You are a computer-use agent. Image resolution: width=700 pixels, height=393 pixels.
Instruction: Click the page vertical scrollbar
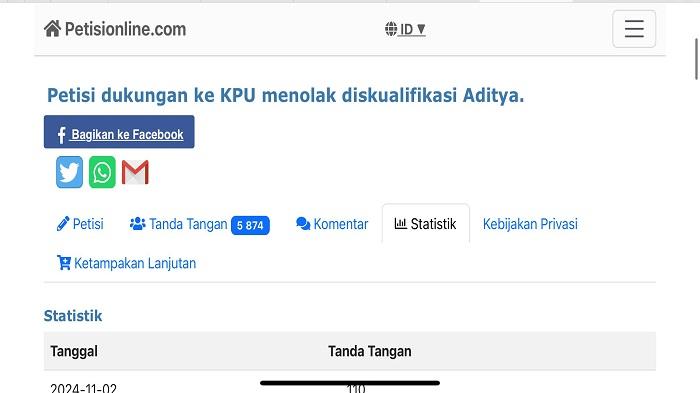point(696,59)
